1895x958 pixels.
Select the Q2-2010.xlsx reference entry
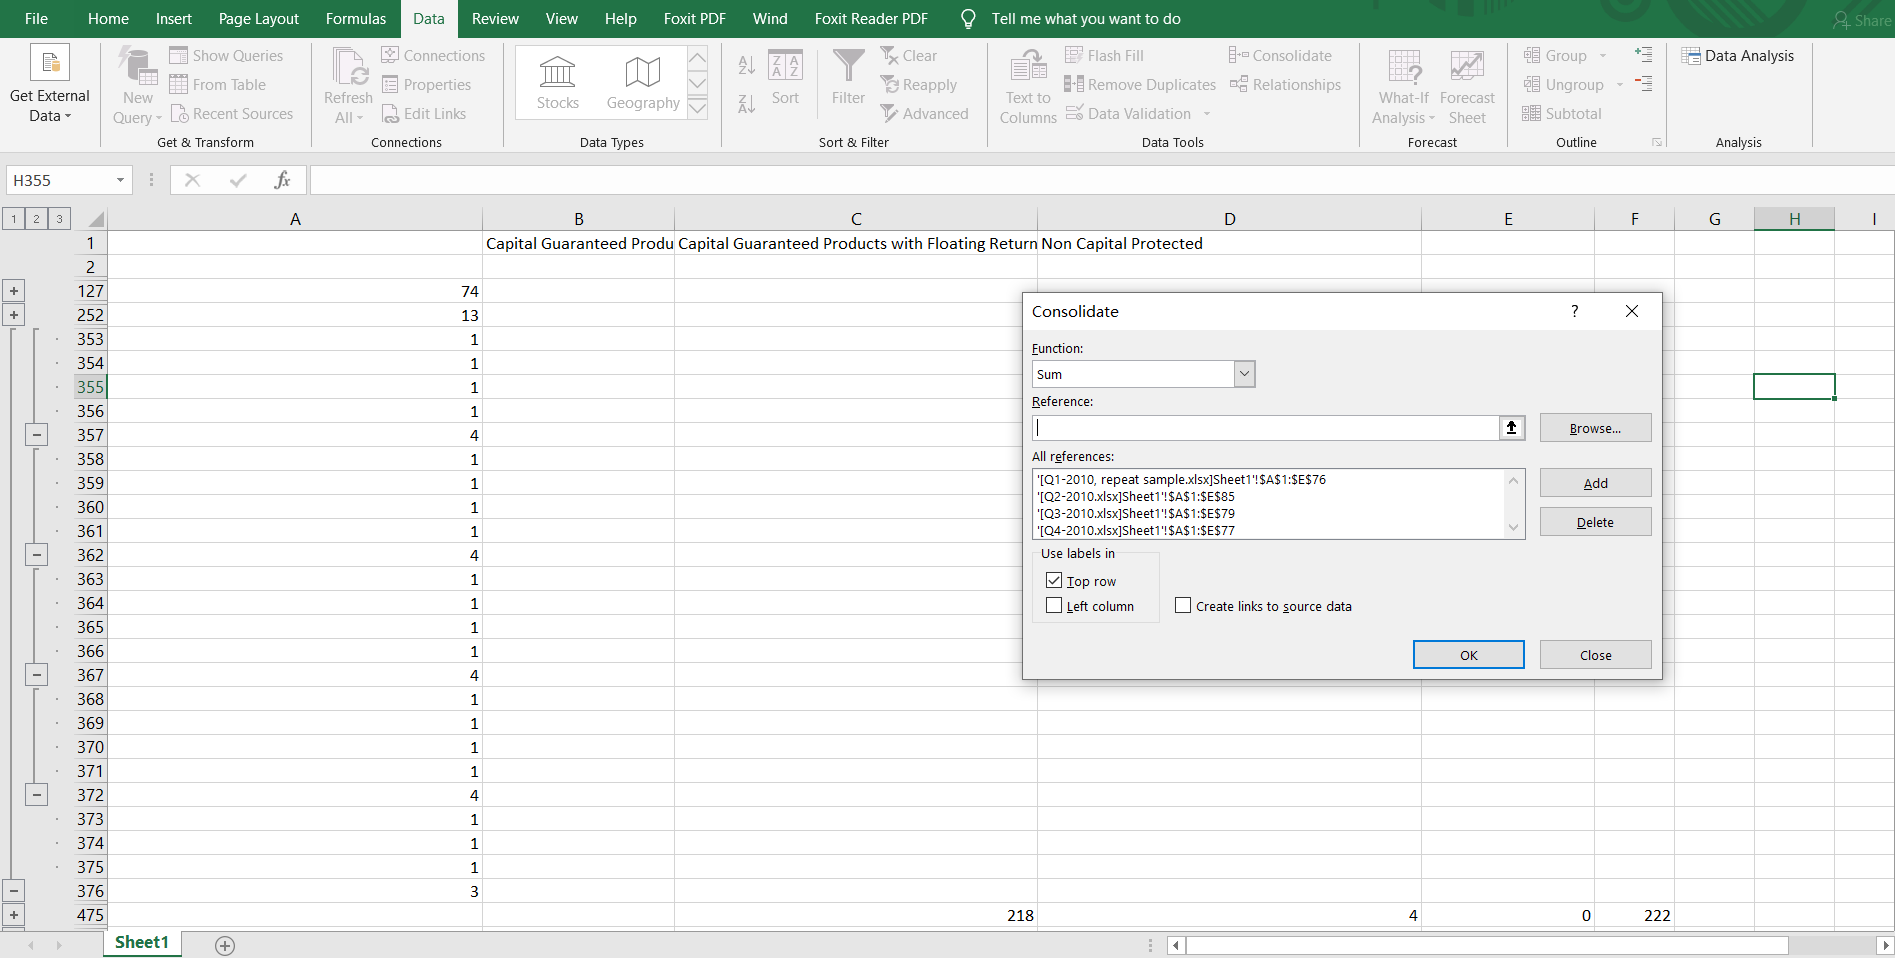[x=1135, y=496]
